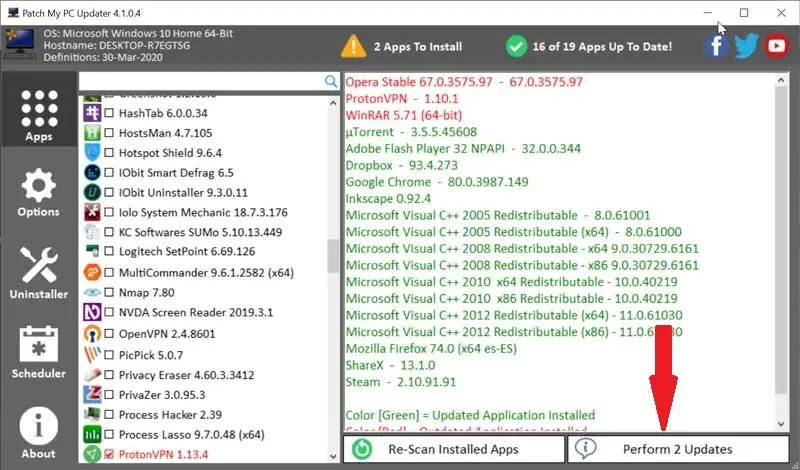Click the yellow warning triangle icon
The width and height of the screenshot is (800, 470).
[x=353, y=46]
